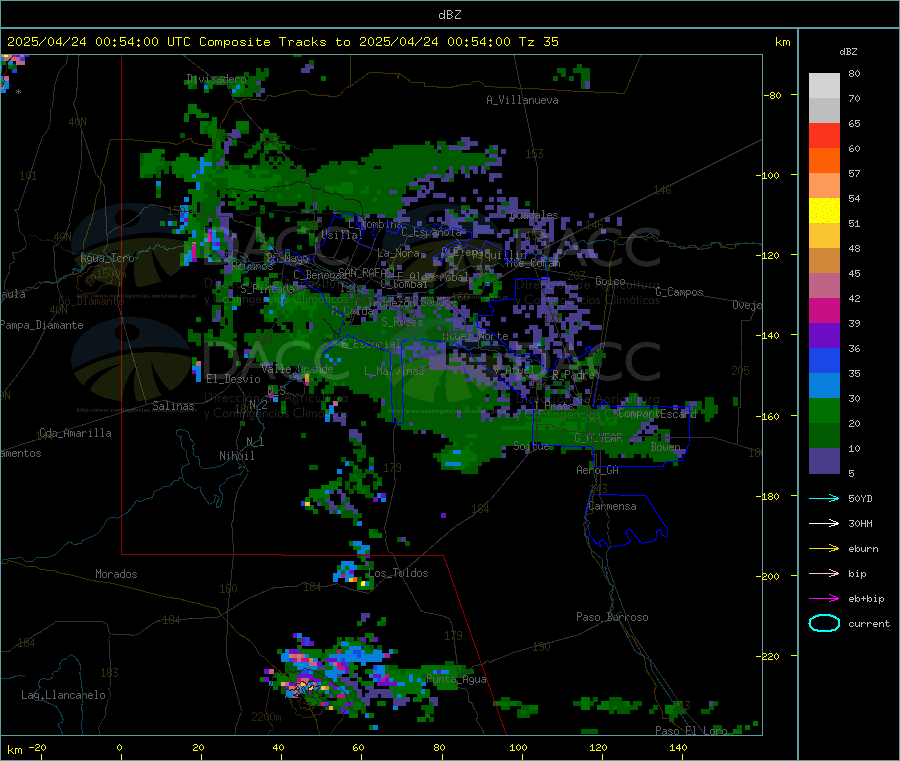The width and height of the screenshot is (900, 761).
Task: Click the Bowen place label
Action: point(666,446)
